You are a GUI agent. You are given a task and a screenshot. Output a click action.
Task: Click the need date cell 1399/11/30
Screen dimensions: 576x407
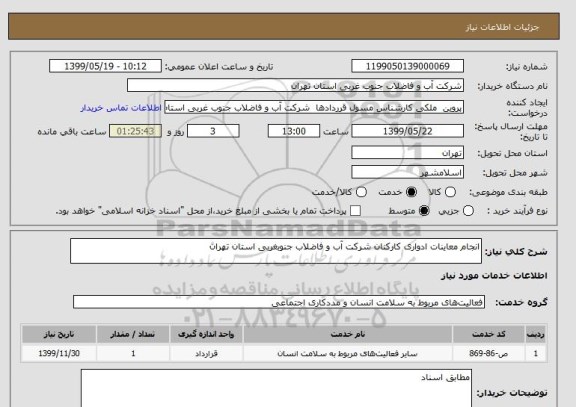(x=59, y=353)
